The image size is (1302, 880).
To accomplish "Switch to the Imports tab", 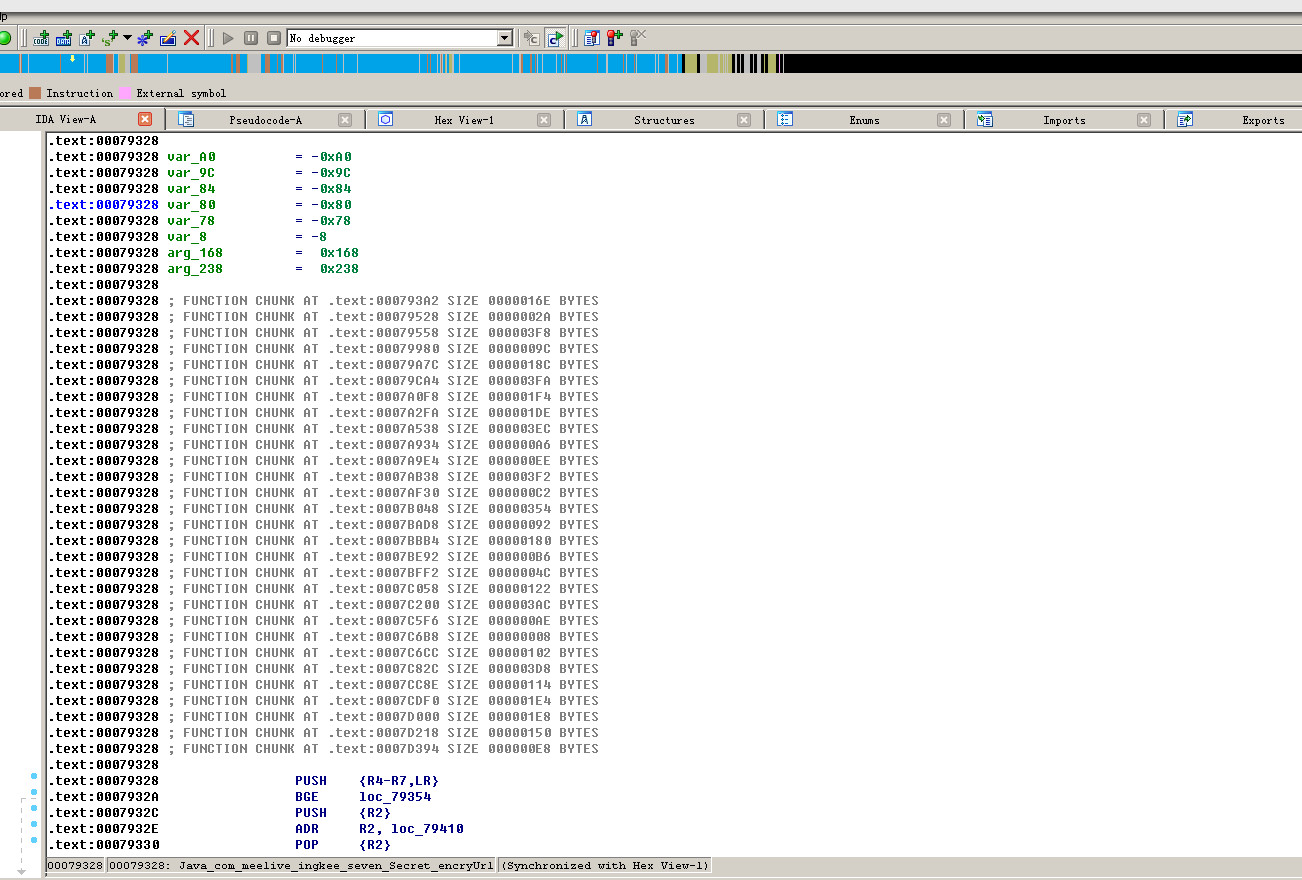I will pos(1064,120).
